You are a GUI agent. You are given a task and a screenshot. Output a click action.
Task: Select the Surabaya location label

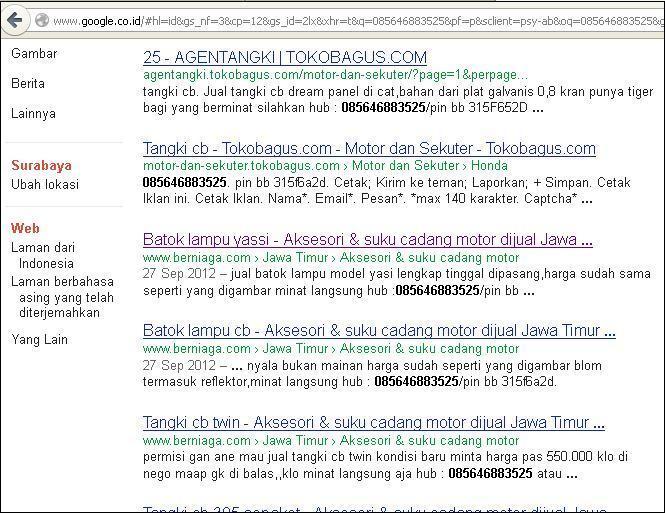41,165
